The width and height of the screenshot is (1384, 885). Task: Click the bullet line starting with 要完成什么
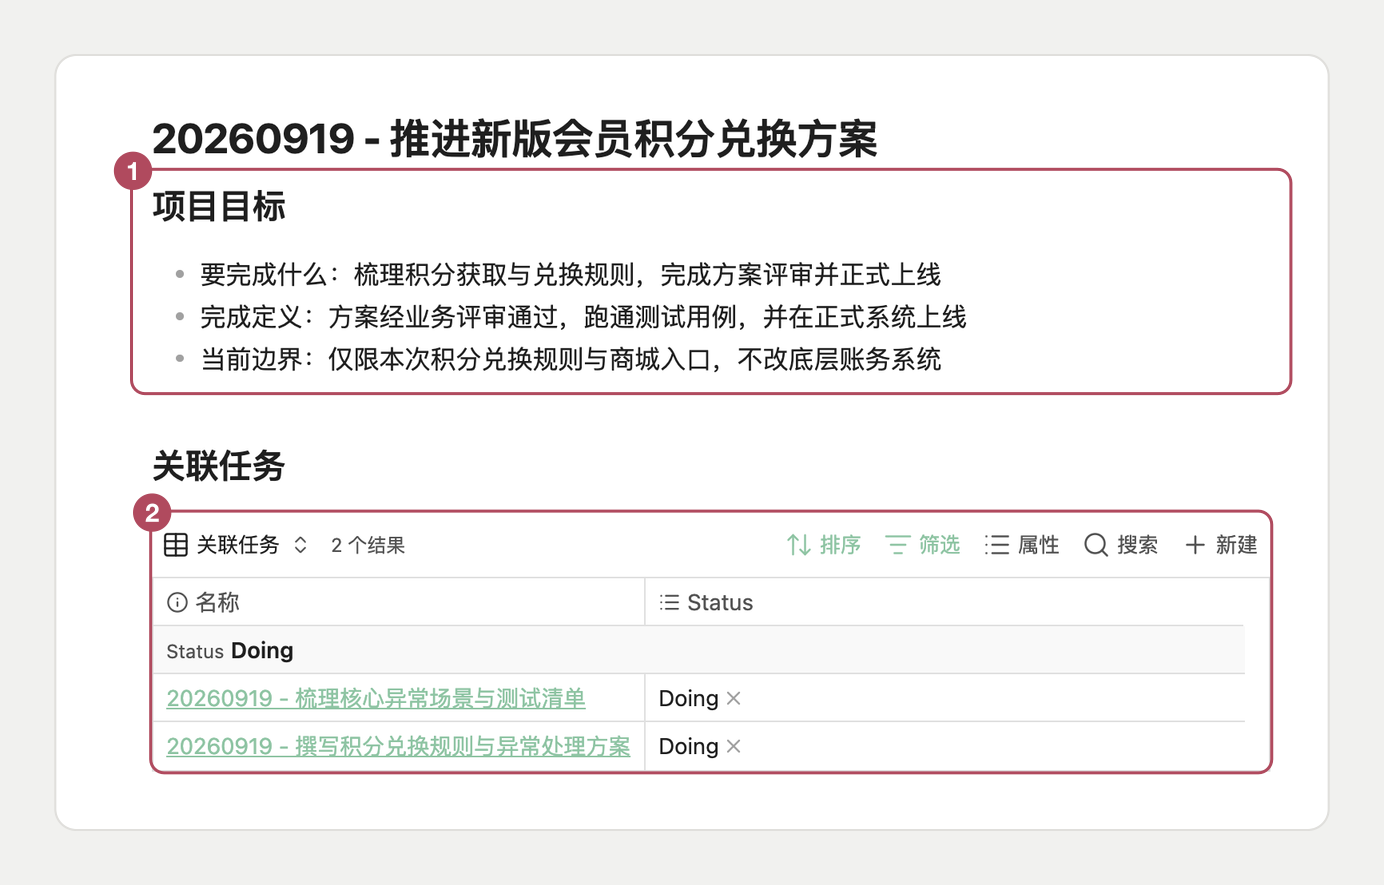click(571, 274)
